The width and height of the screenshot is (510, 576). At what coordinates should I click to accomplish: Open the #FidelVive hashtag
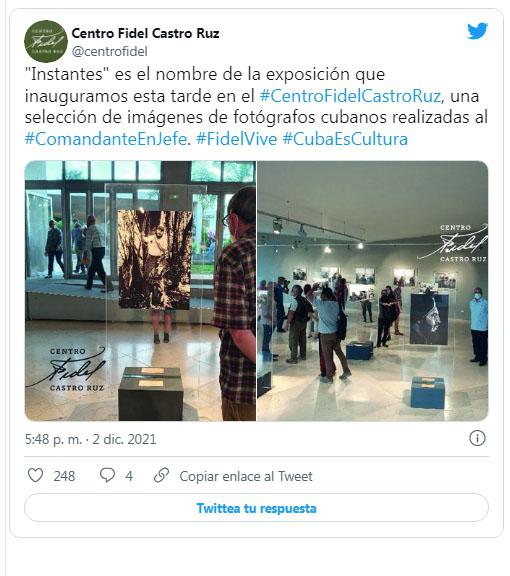point(237,139)
